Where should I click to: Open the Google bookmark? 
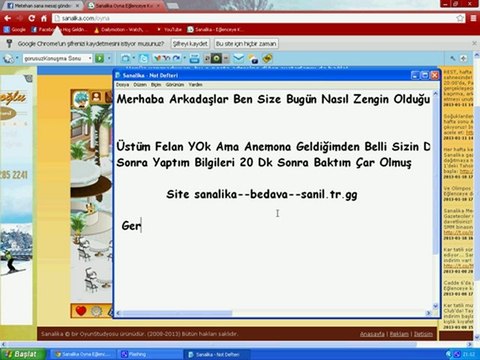click(x=15, y=30)
